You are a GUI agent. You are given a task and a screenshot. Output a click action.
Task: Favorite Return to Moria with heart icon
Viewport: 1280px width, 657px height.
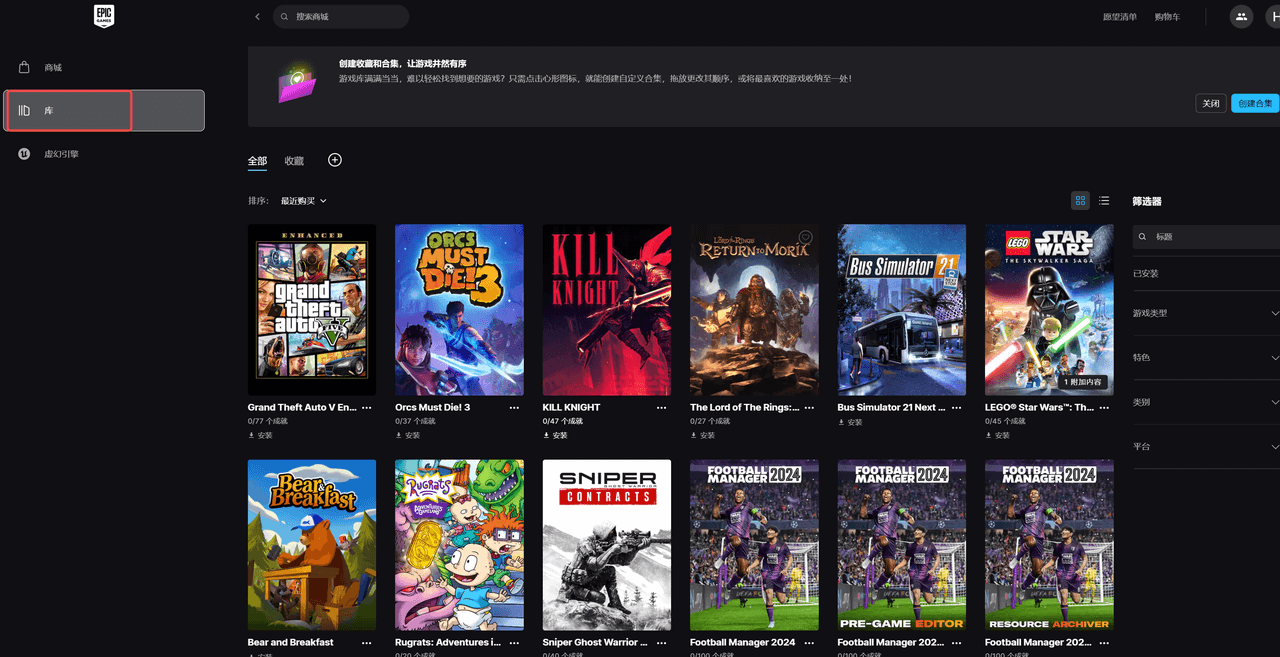point(806,238)
